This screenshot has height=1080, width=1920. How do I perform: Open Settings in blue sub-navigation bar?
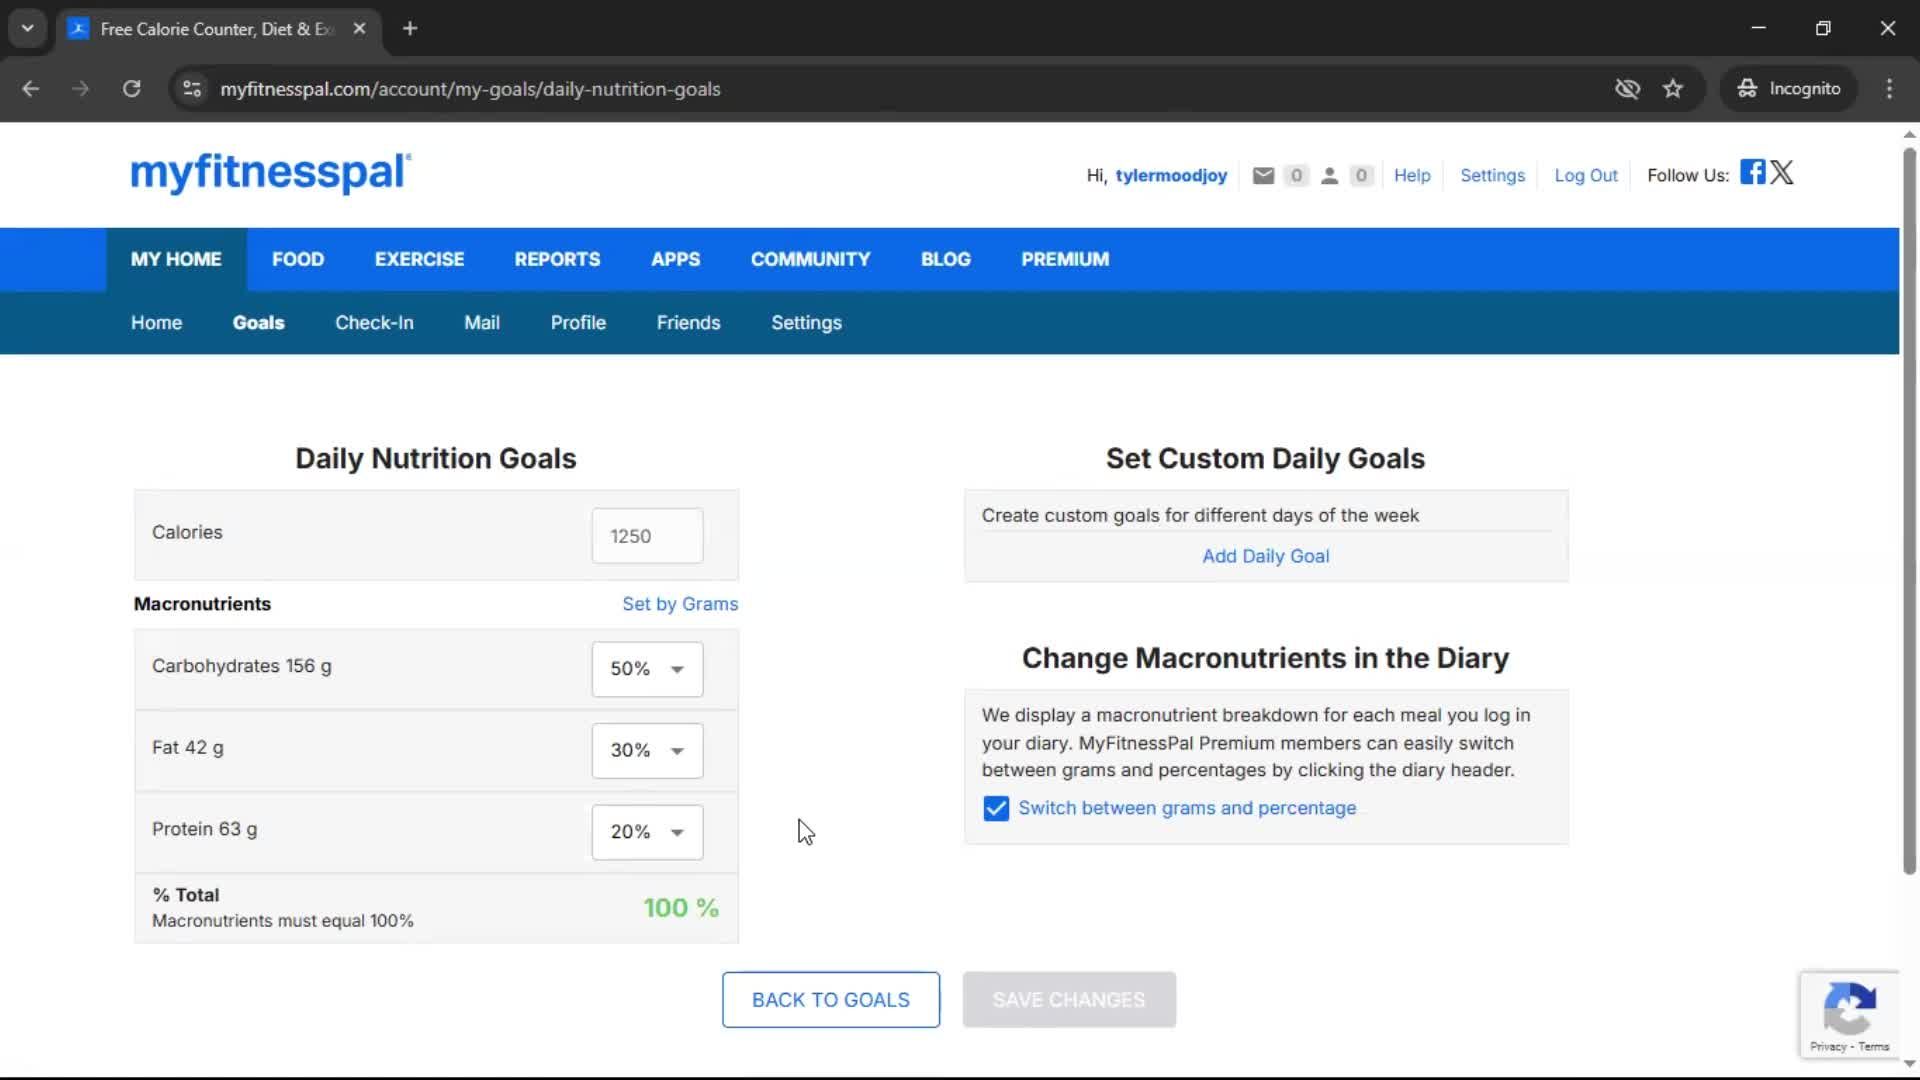click(806, 323)
